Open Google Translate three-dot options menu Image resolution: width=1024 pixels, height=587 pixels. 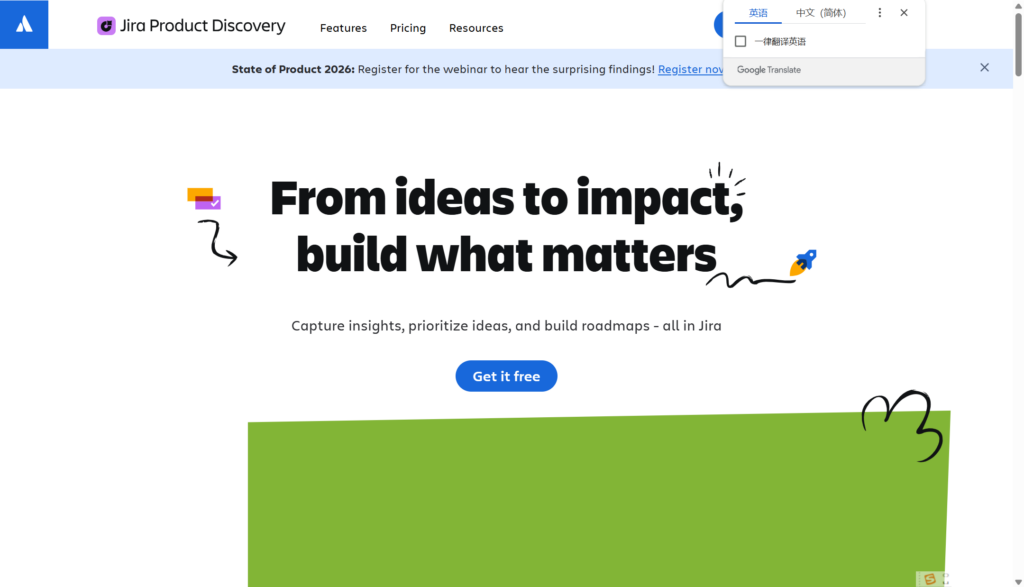tap(880, 13)
